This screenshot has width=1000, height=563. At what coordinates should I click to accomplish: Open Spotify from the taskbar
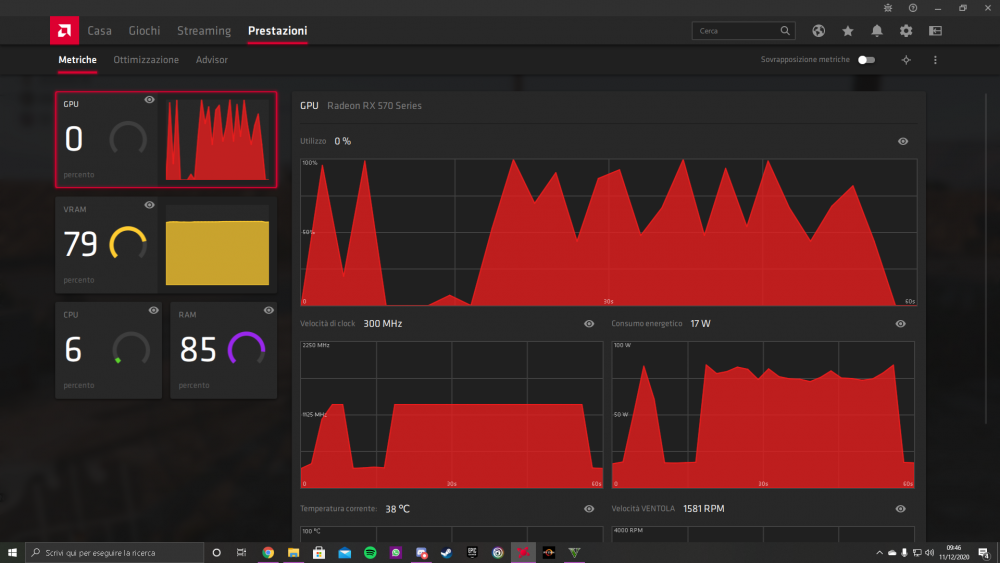point(370,553)
